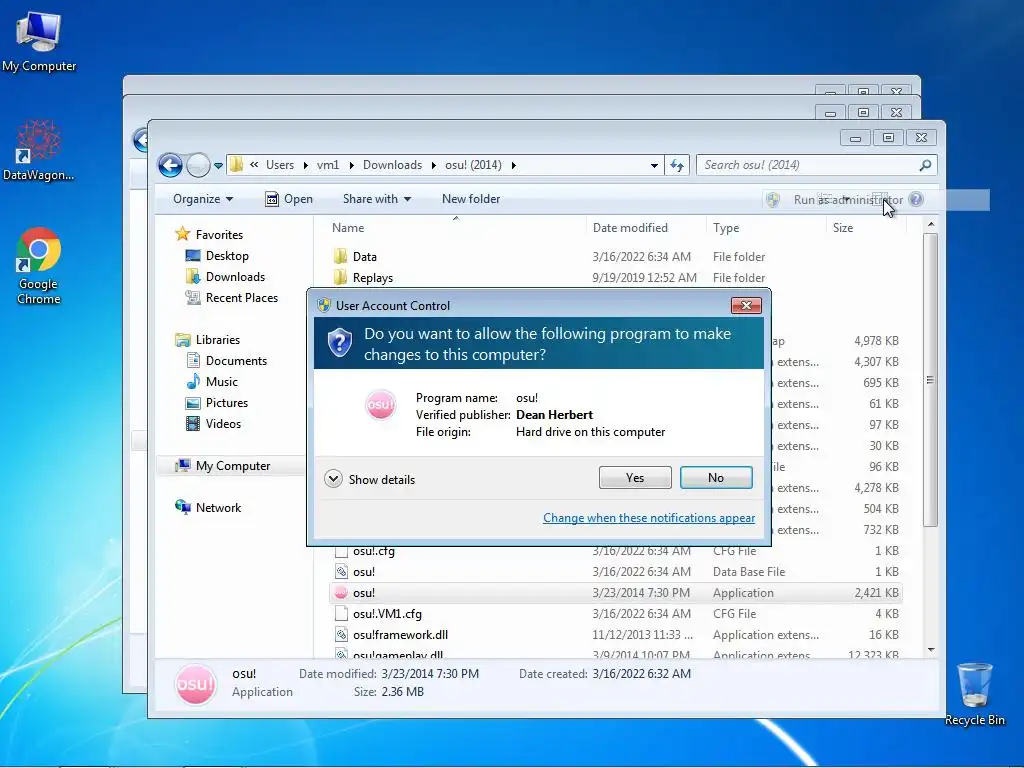Click scroll up arrow of file list
The image size is (1024, 768).
931,225
